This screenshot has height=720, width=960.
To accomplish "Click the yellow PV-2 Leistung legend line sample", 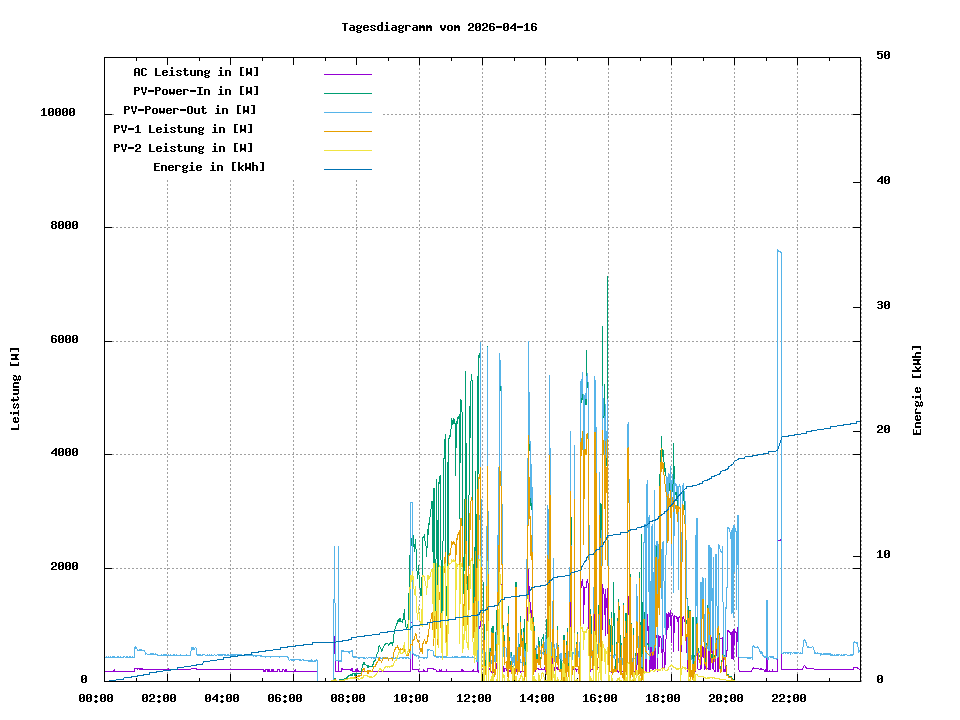I will (x=347, y=149).
